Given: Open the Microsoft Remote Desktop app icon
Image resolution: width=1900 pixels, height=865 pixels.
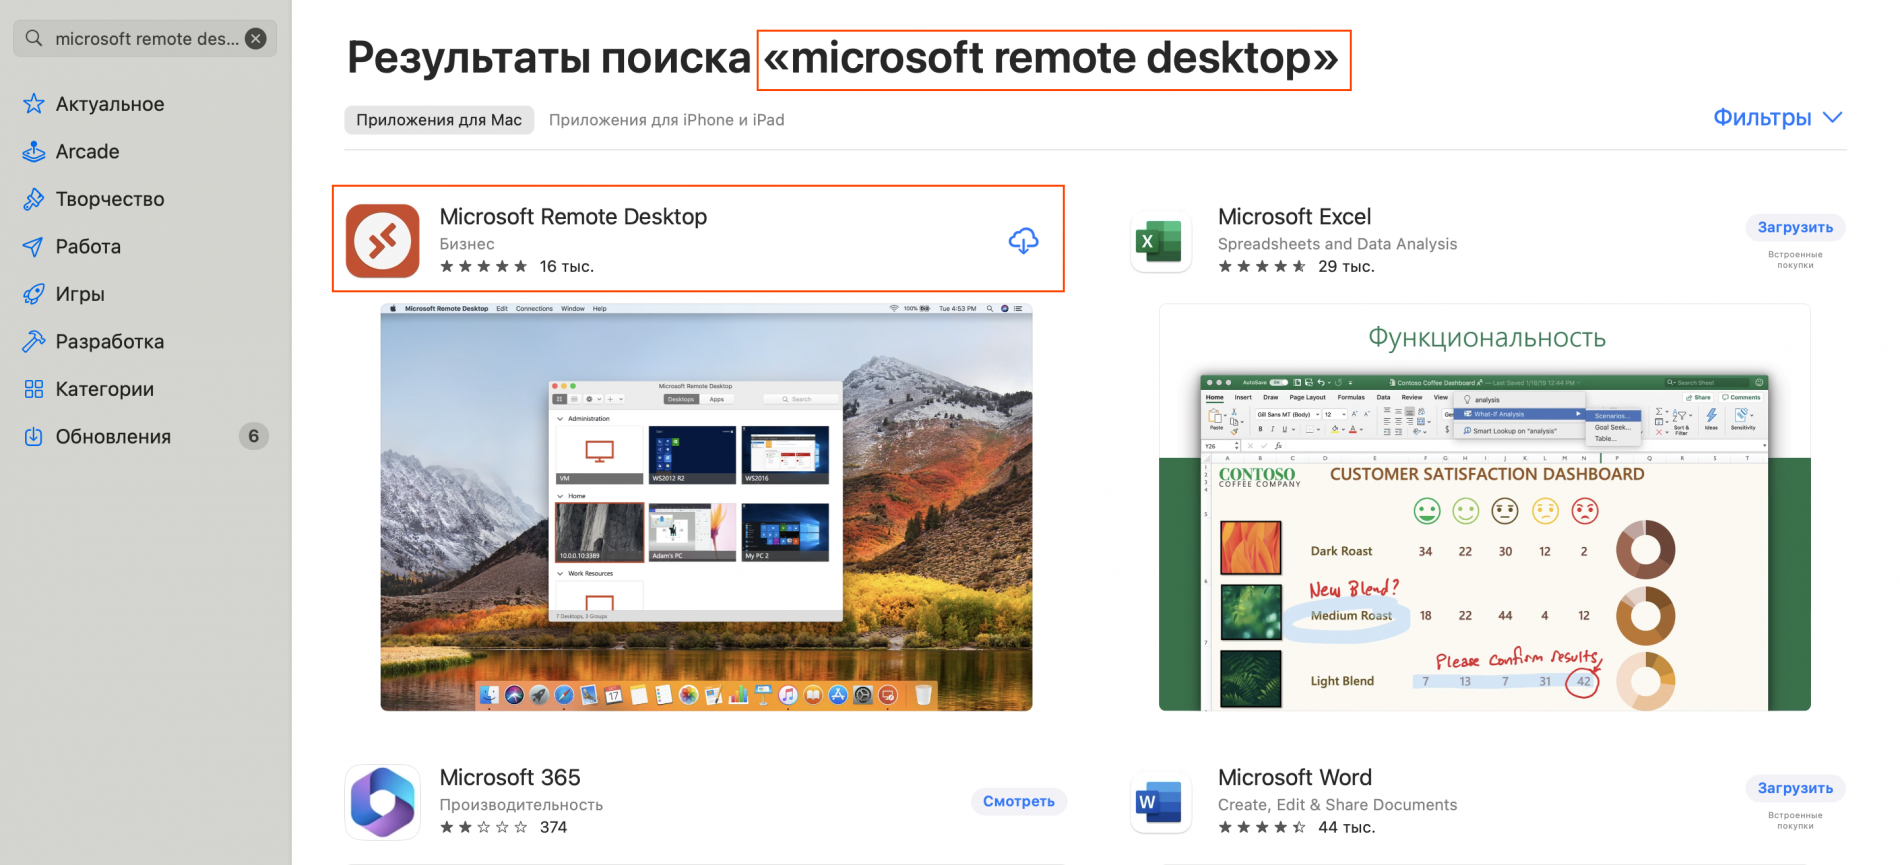Looking at the screenshot, I should pyautogui.click(x=383, y=241).
